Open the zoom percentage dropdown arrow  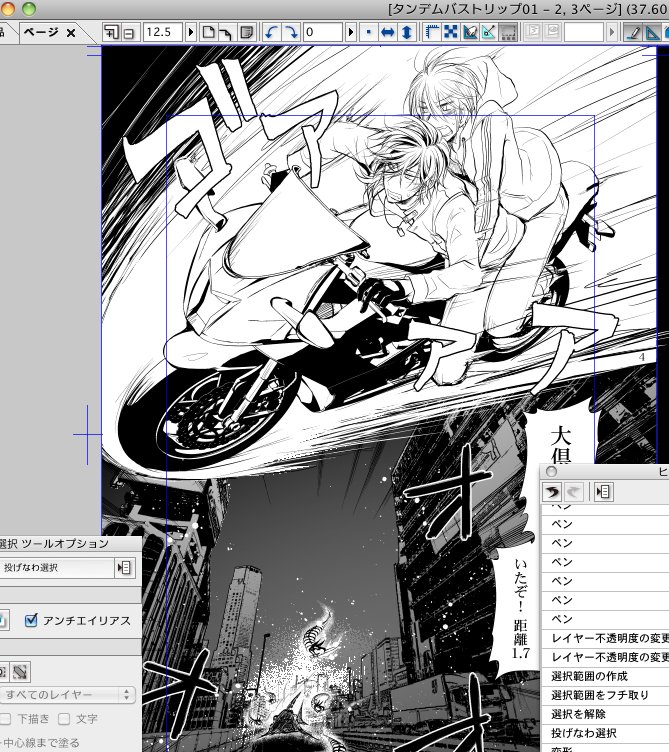coord(191,32)
